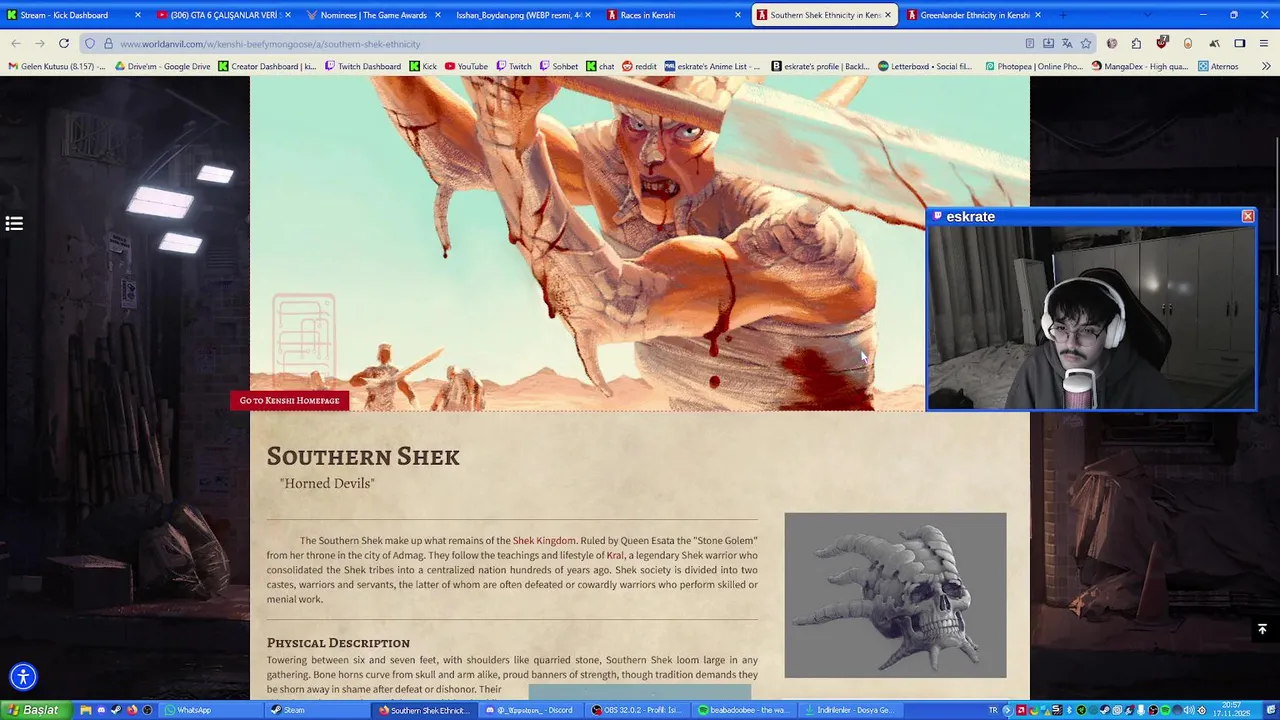Image resolution: width=1280 pixels, height=720 pixels.
Task: Click the Southern Shek heading
Action: click(x=363, y=456)
